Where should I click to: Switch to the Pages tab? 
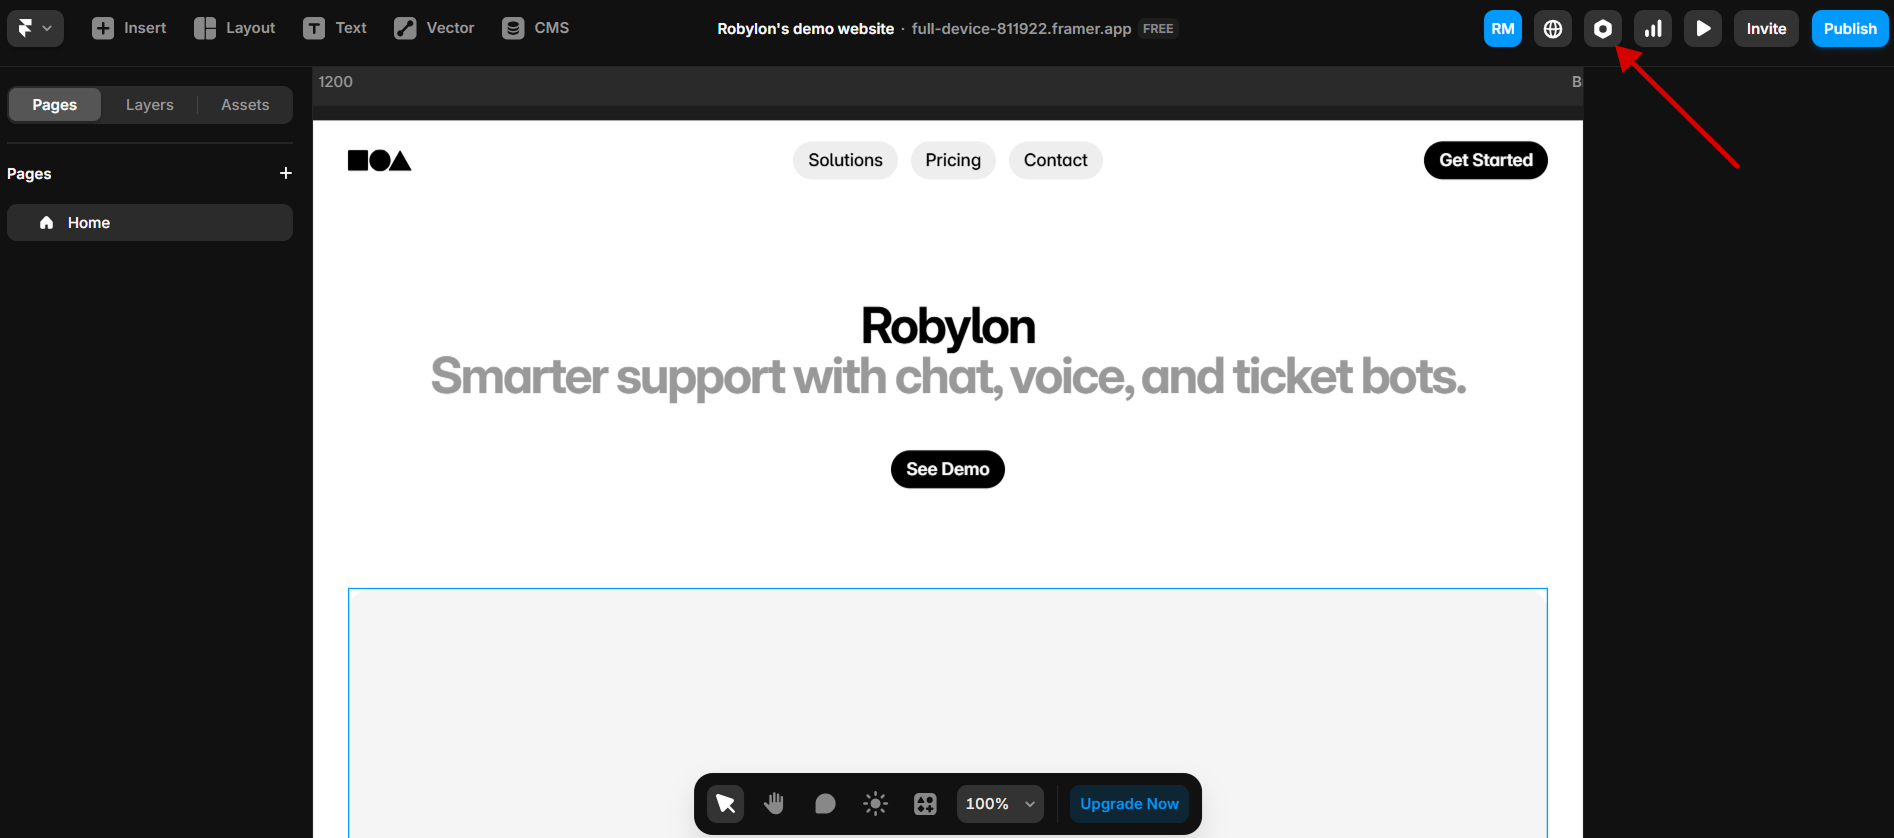coord(55,105)
